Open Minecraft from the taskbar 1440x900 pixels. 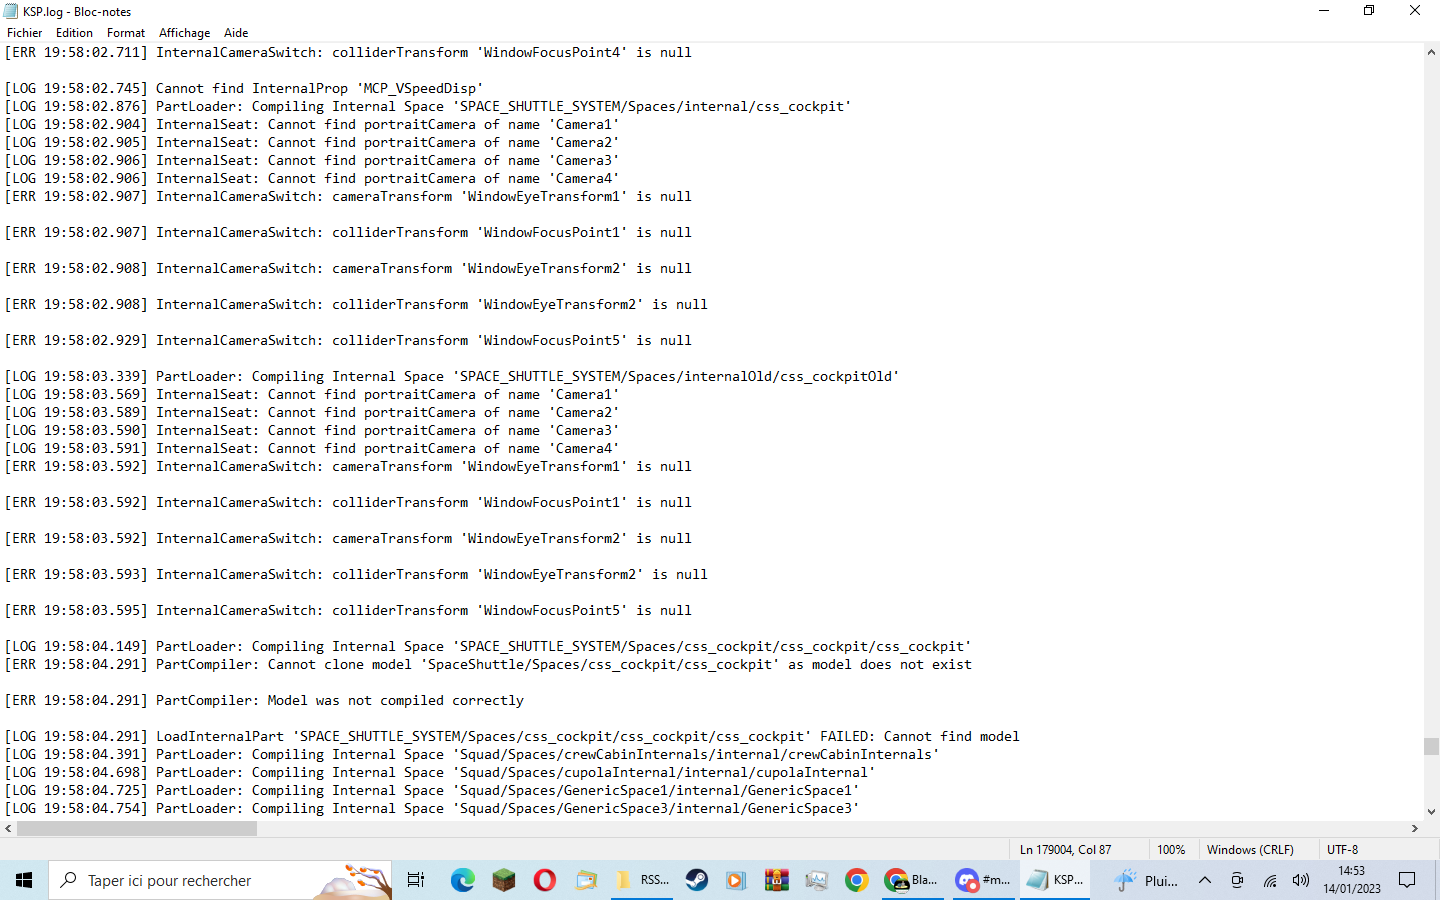pos(503,880)
